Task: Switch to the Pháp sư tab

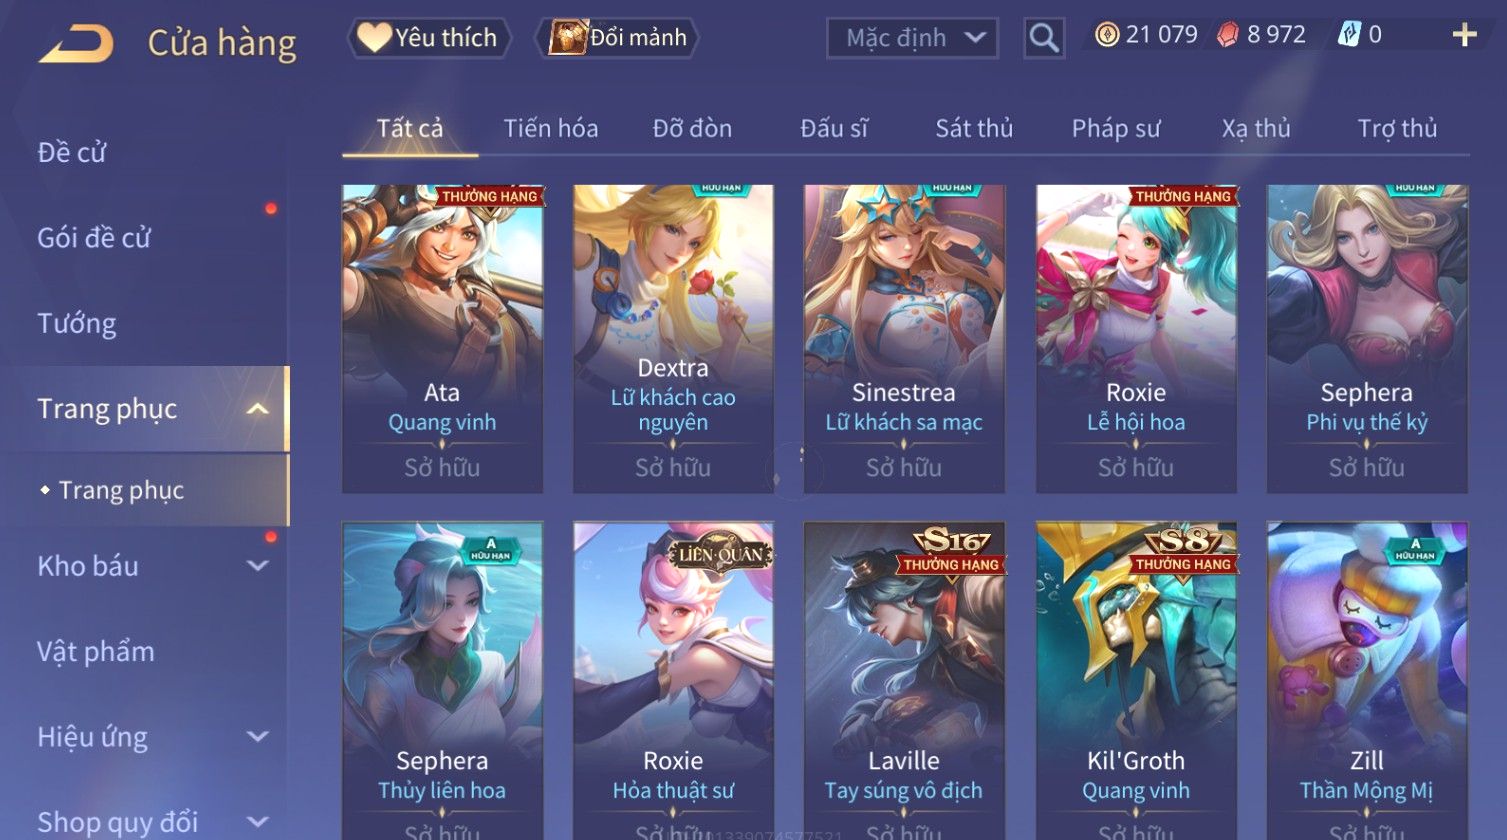Action: click(x=1116, y=128)
